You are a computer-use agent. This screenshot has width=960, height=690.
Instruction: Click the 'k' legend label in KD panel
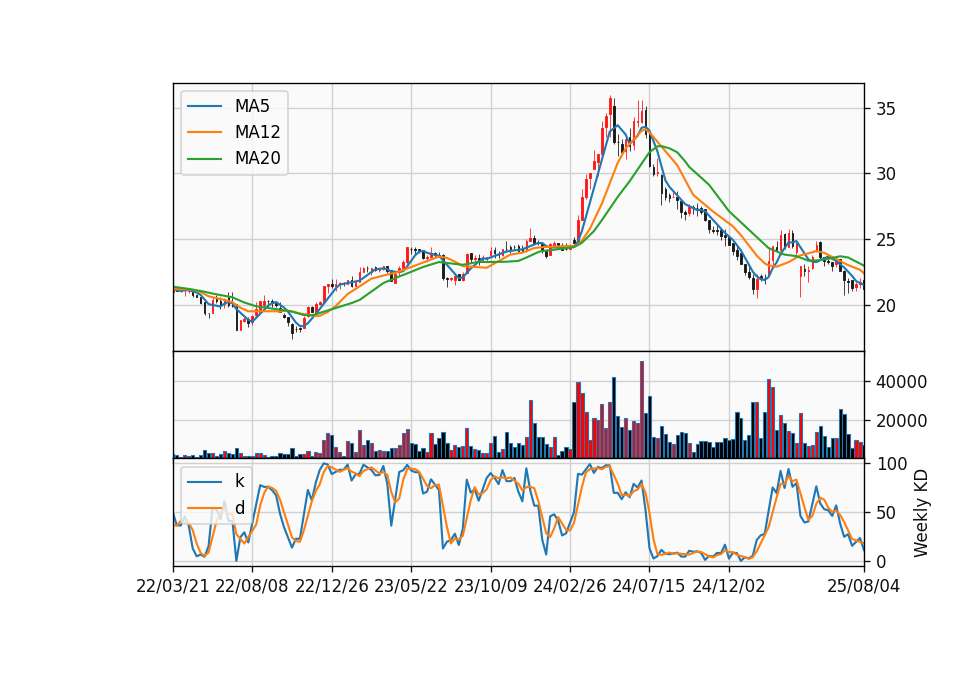[240, 481]
